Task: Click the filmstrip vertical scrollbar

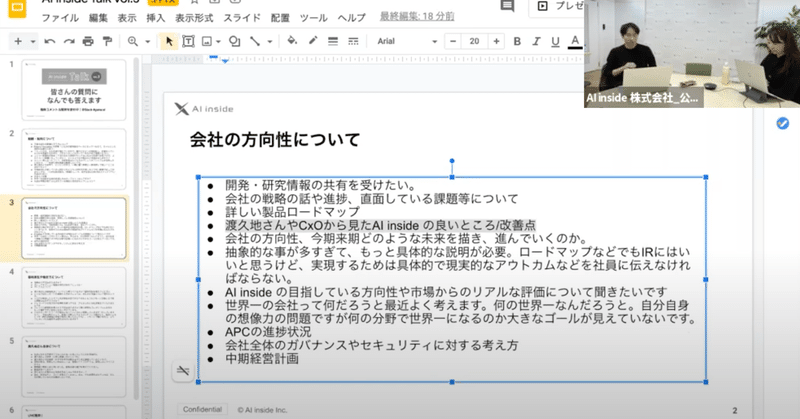Action: [x=136, y=229]
